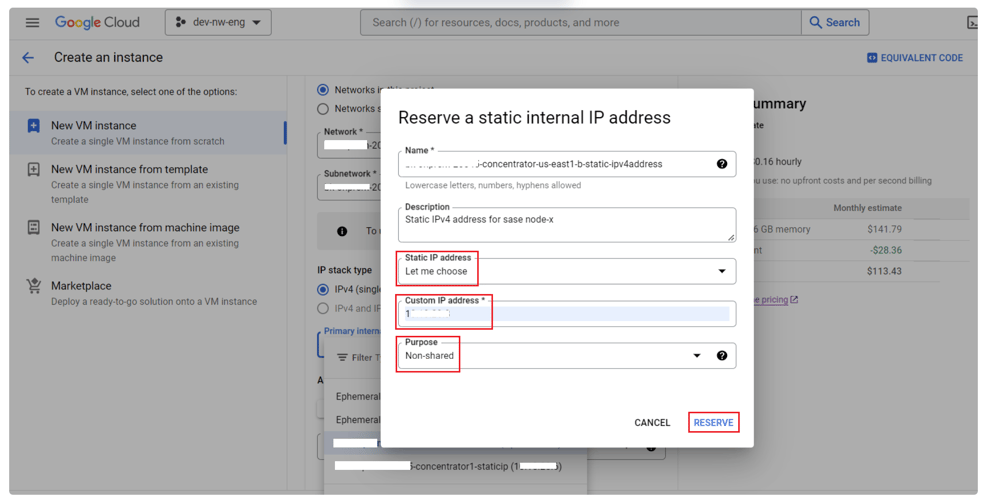Click the Custom IP address input field
Image resolution: width=987 pixels, height=504 pixels.
click(566, 314)
